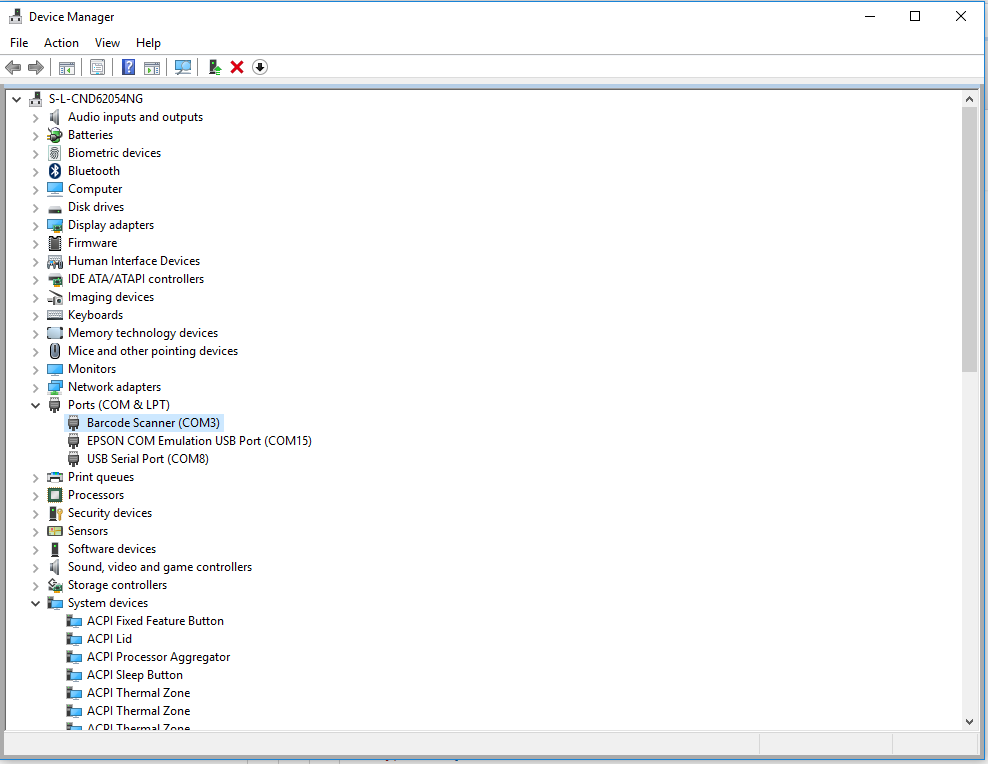Click the Disable device down-arrow icon
The width and height of the screenshot is (988, 764).
pyautogui.click(x=260, y=67)
